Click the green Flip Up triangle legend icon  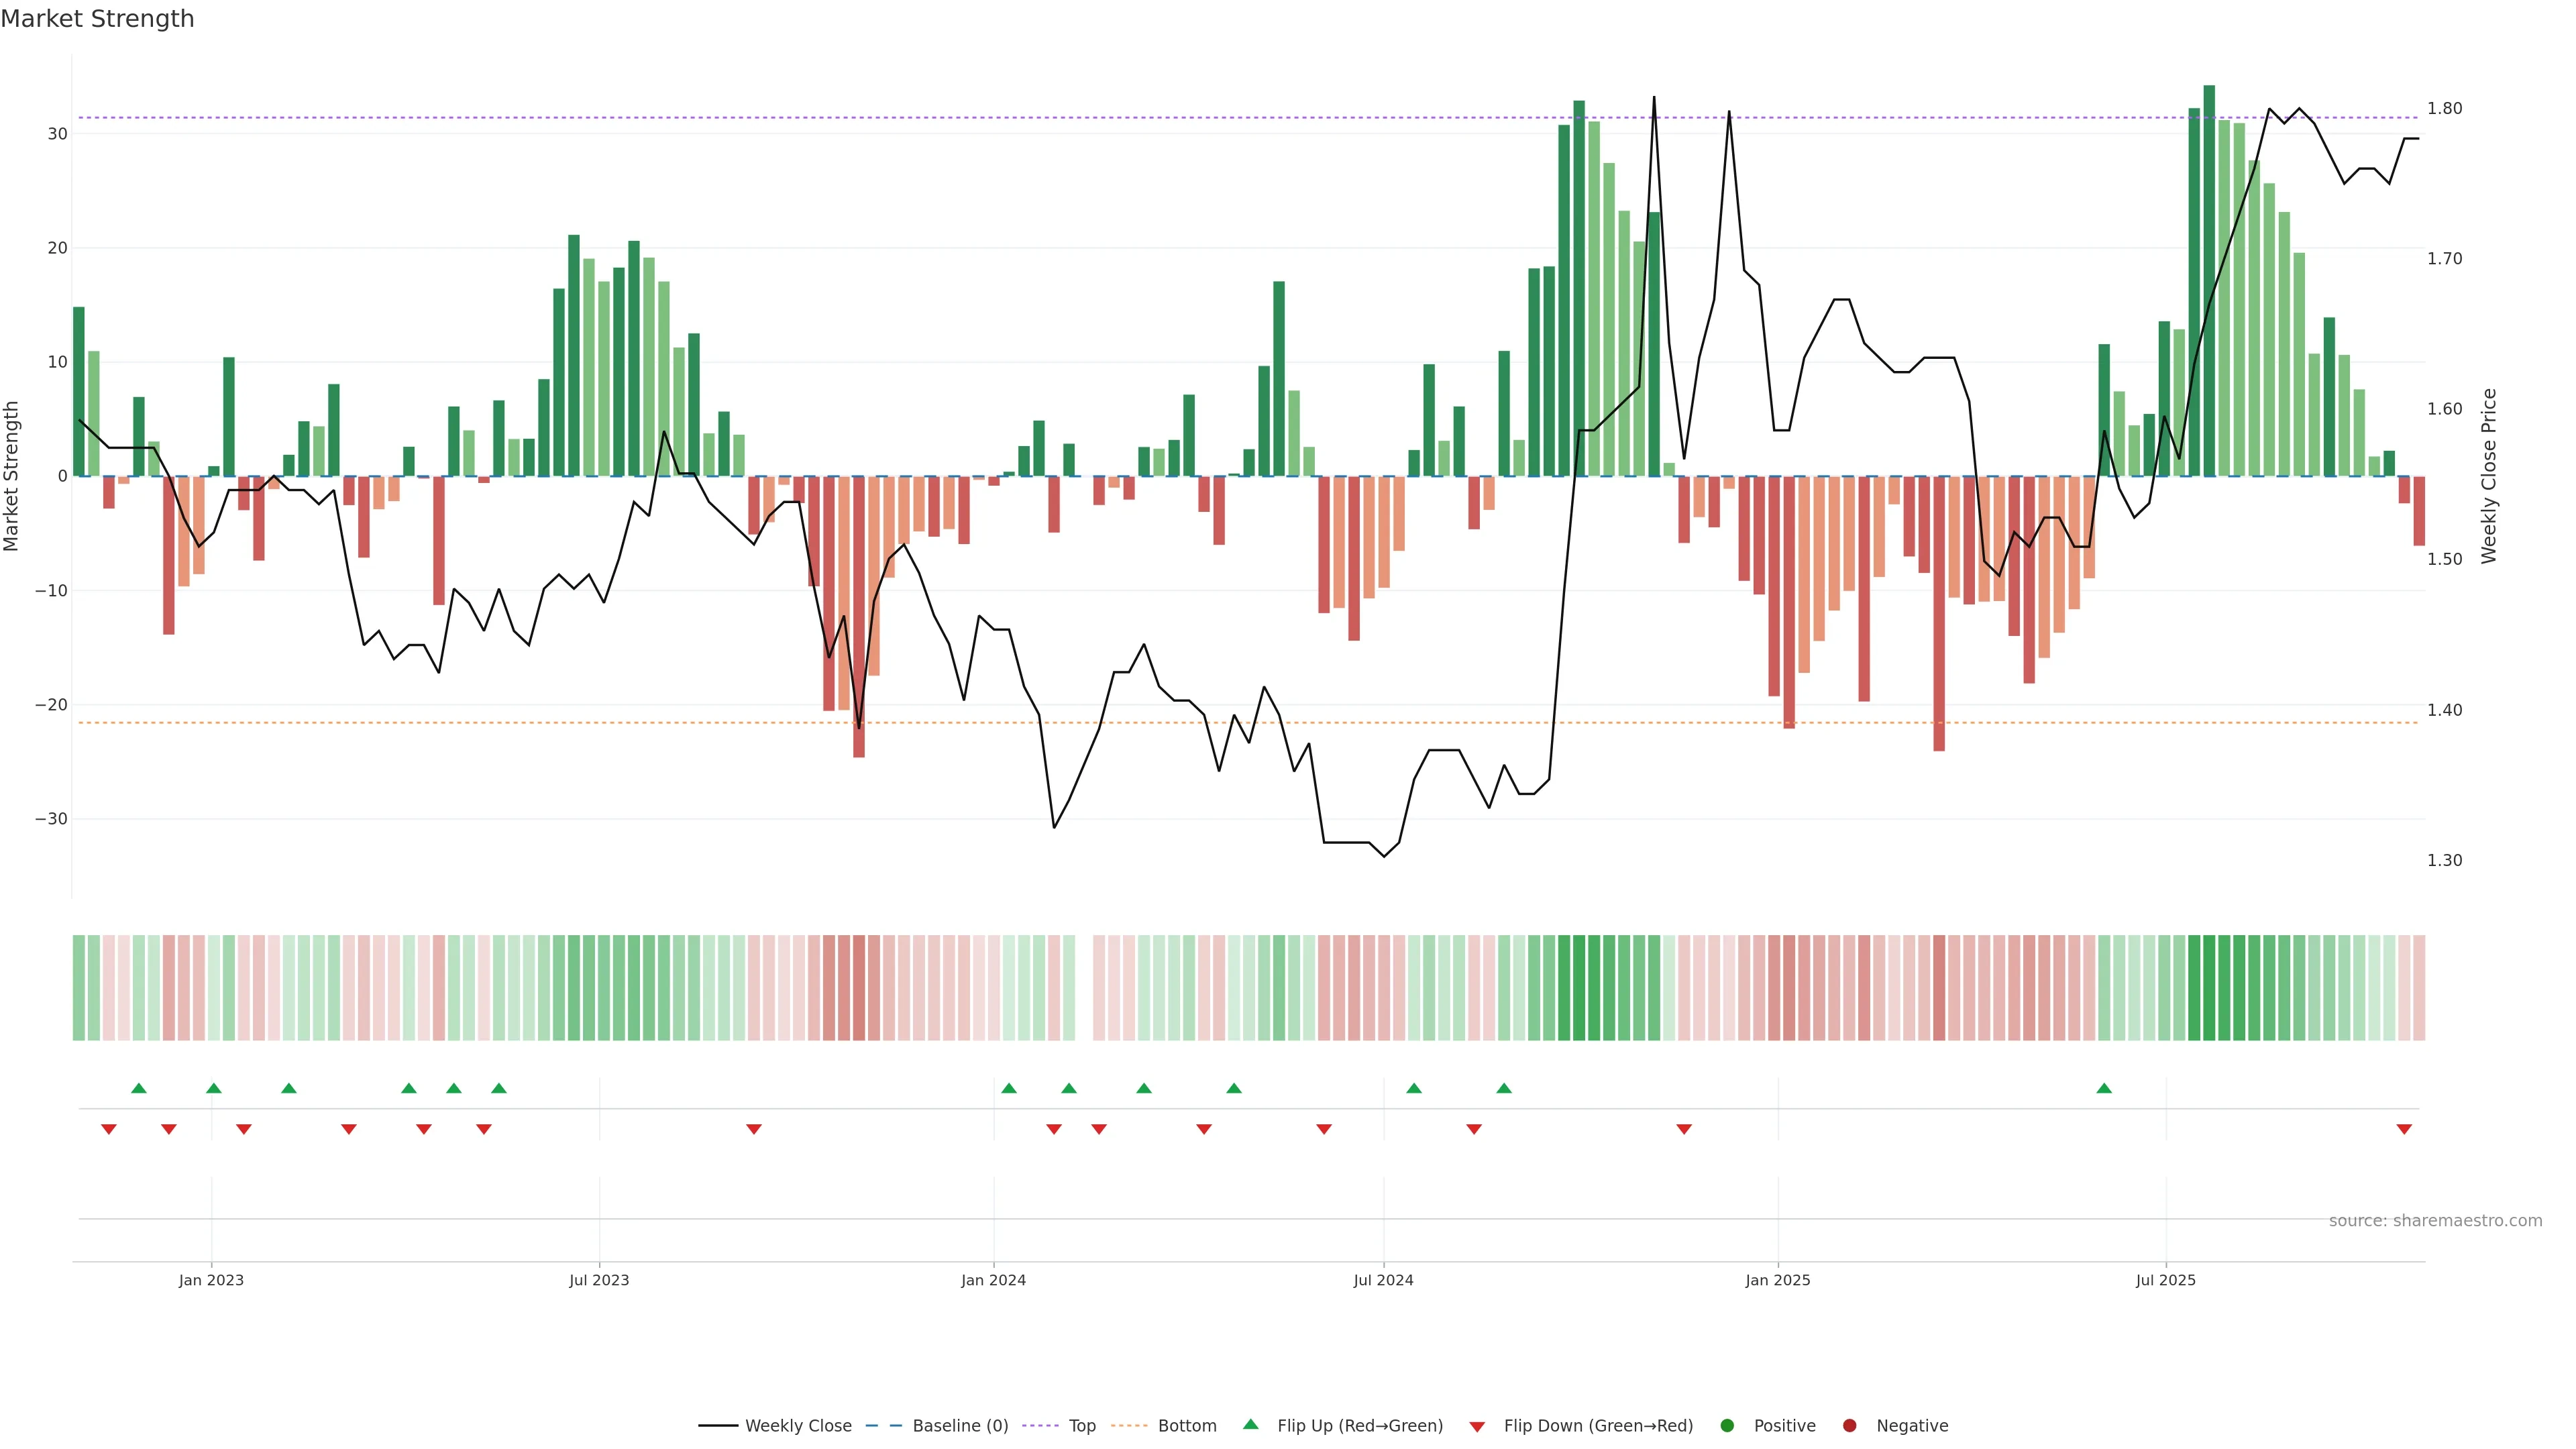tap(1250, 1425)
